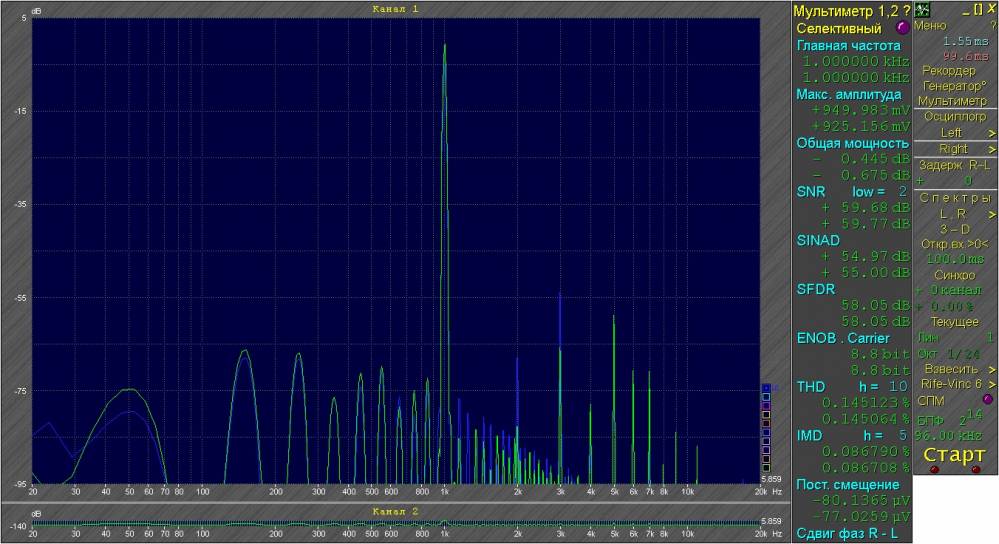This screenshot has width=999, height=544.
Task: Open the Генератор panel
Action: [953, 85]
